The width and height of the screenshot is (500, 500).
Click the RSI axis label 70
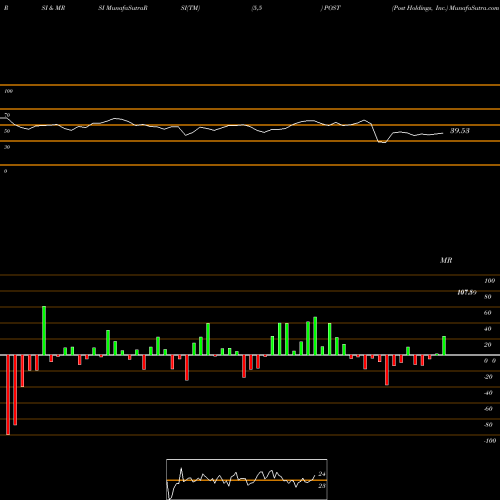point(7,115)
